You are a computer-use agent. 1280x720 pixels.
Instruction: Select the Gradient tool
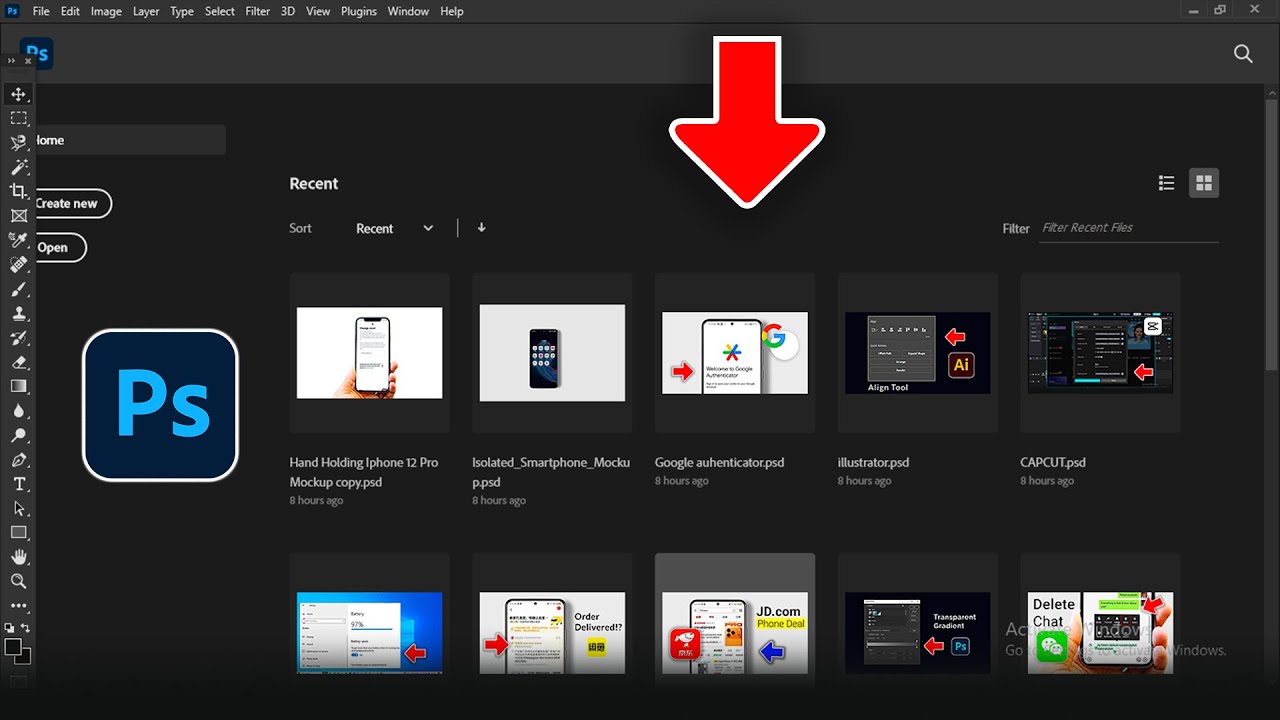(x=18, y=386)
